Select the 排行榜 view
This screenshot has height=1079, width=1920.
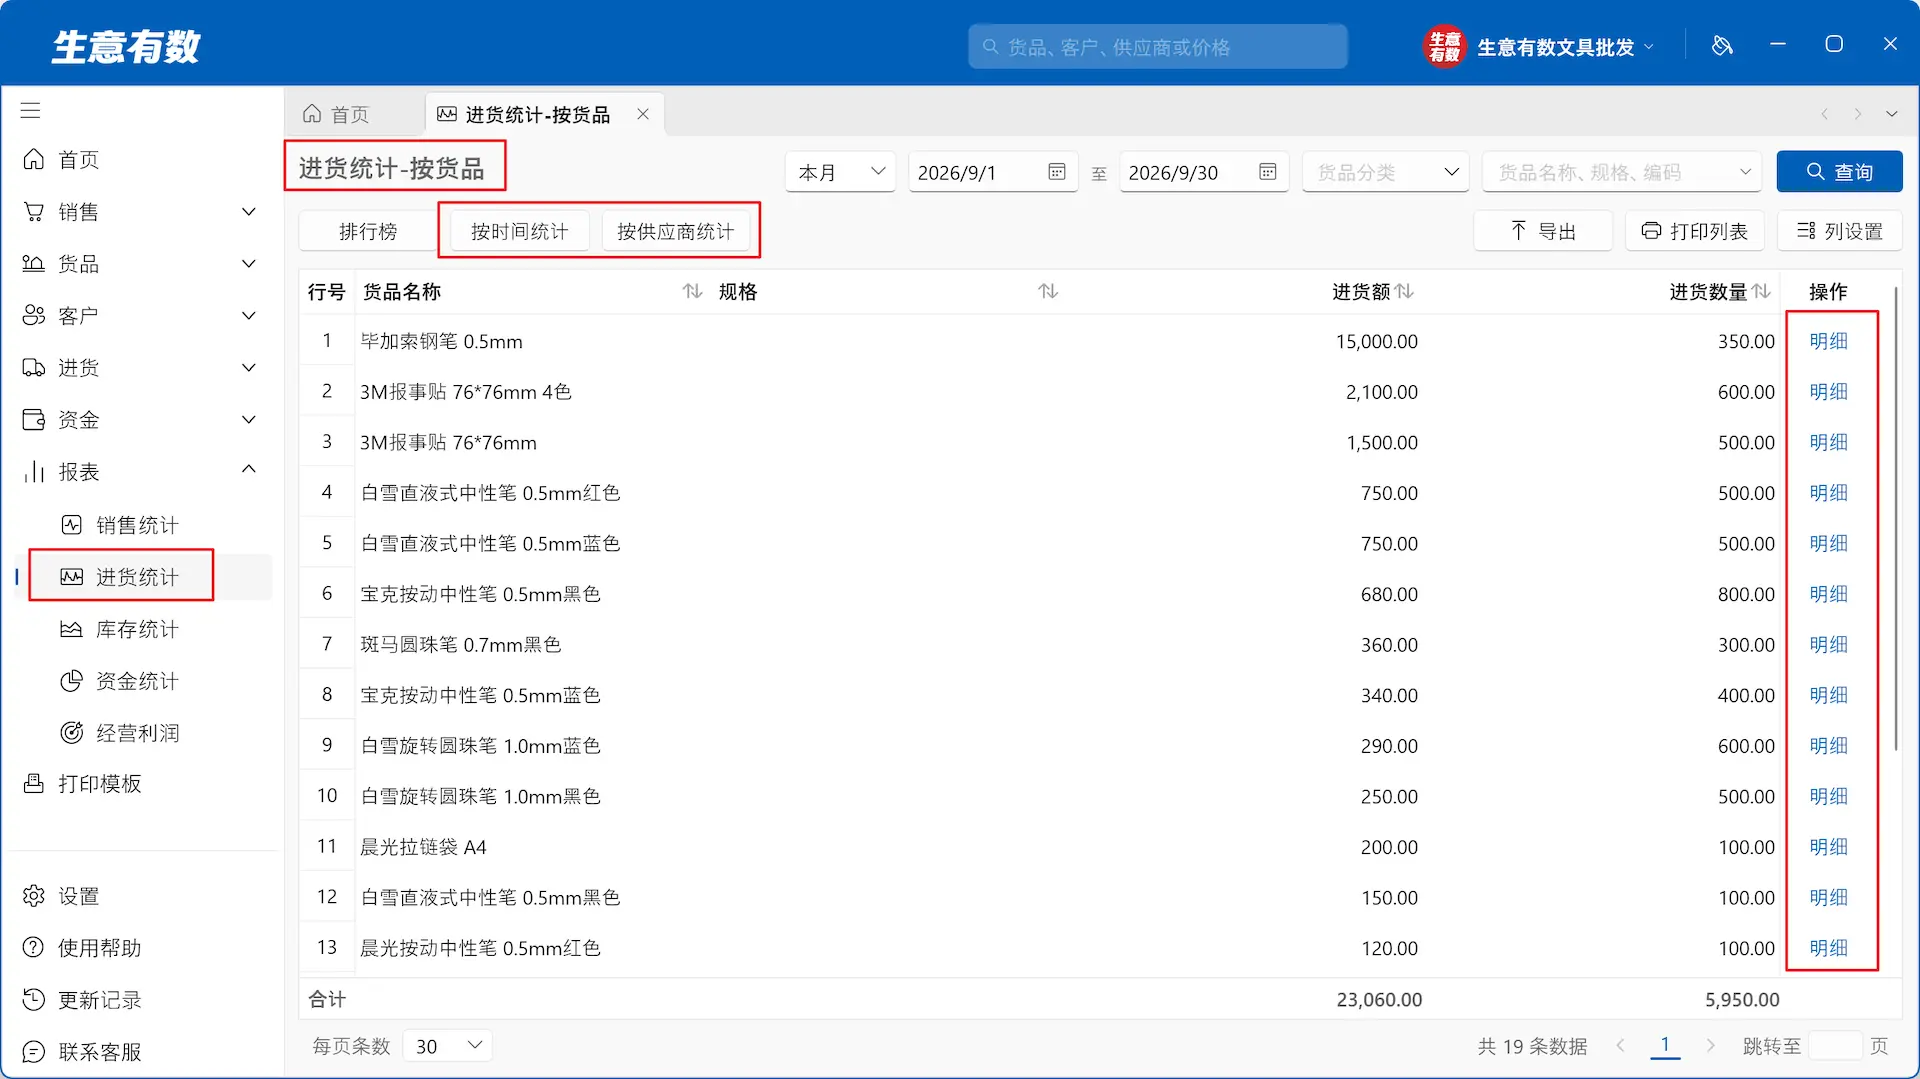(x=368, y=231)
